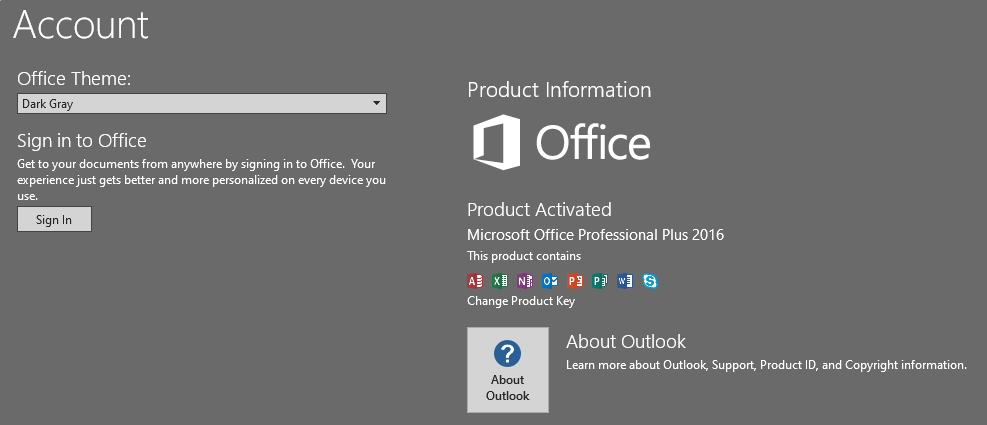
Task: Open the About Outlook button
Action: pos(507,370)
